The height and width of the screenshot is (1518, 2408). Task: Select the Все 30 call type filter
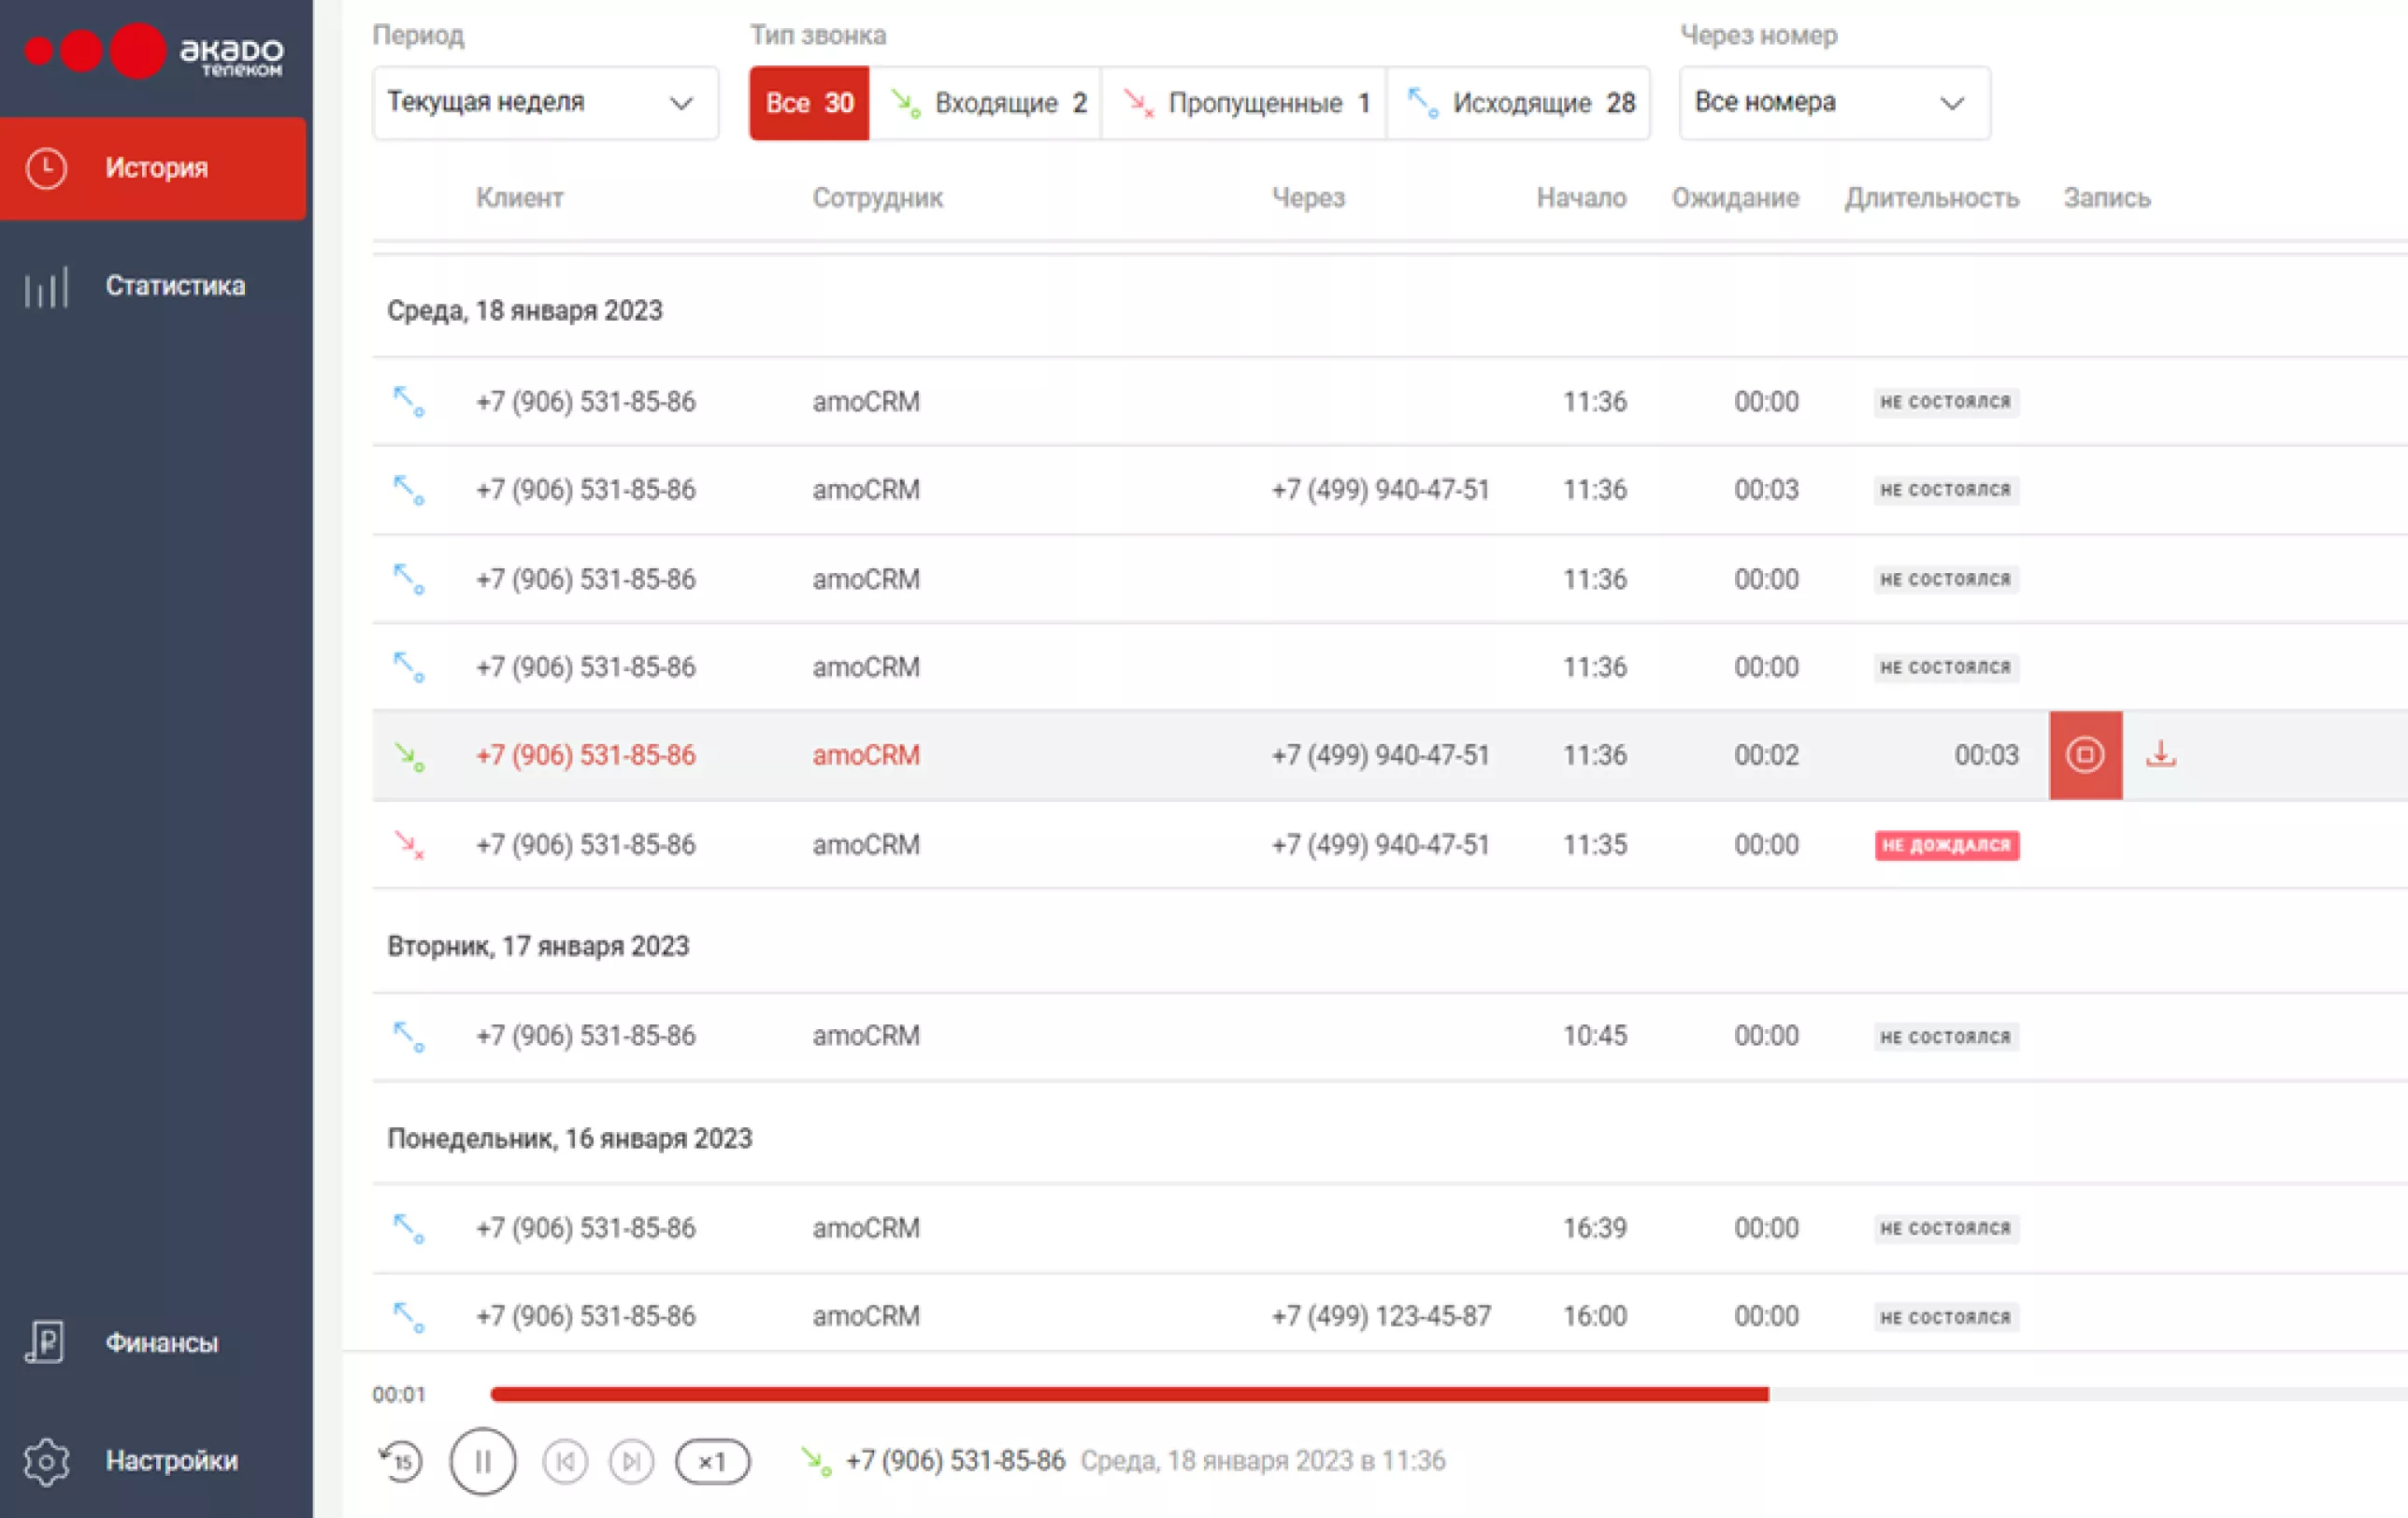809,102
